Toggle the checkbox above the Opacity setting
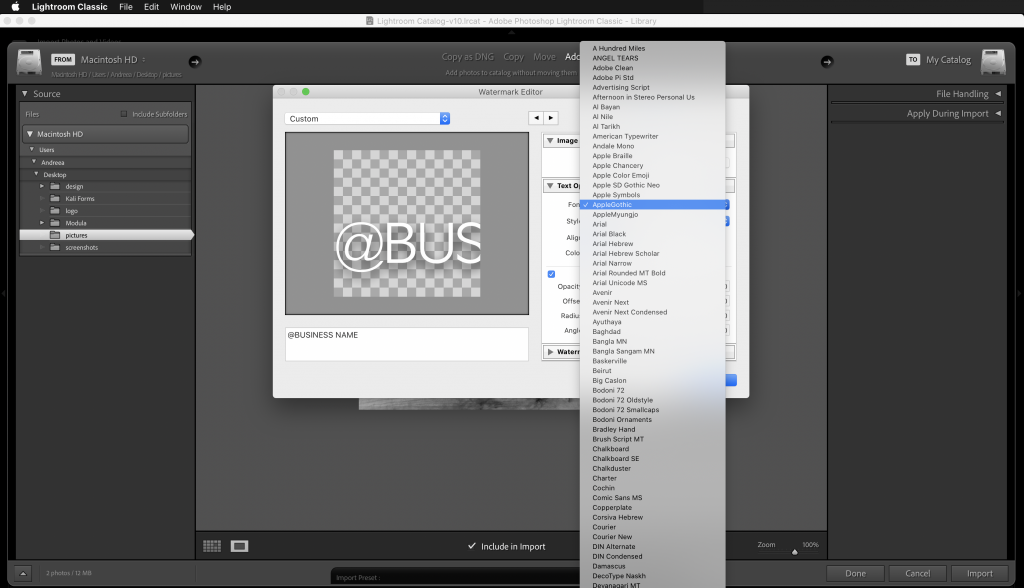Image resolution: width=1024 pixels, height=588 pixels. (x=551, y=273)
